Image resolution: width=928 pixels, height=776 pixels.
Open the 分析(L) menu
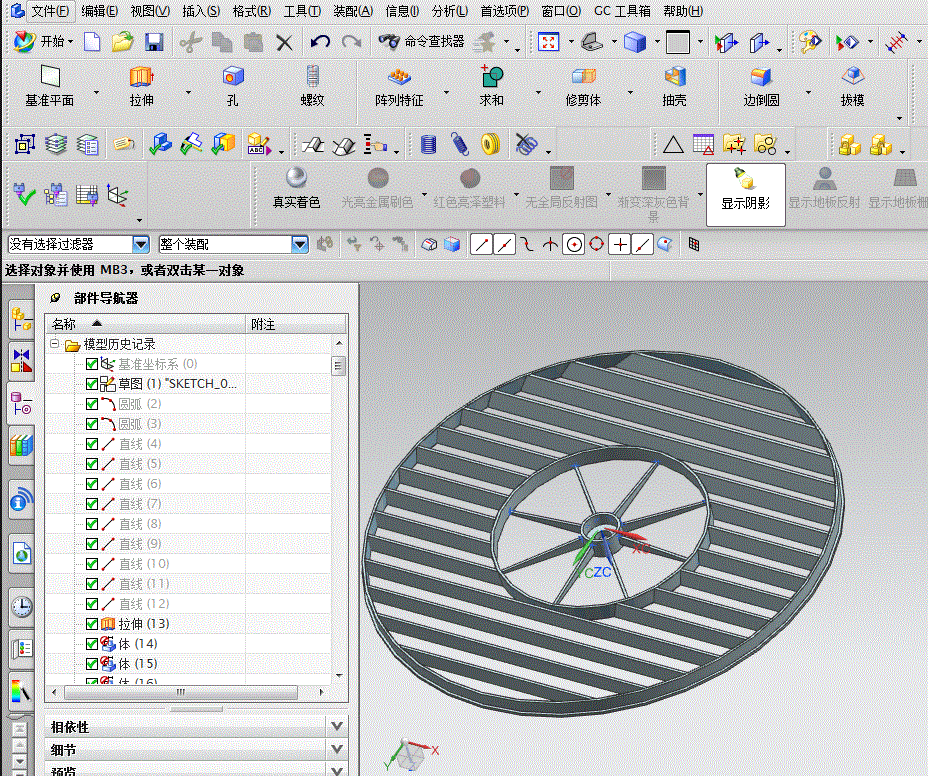(x=449, y=11)
